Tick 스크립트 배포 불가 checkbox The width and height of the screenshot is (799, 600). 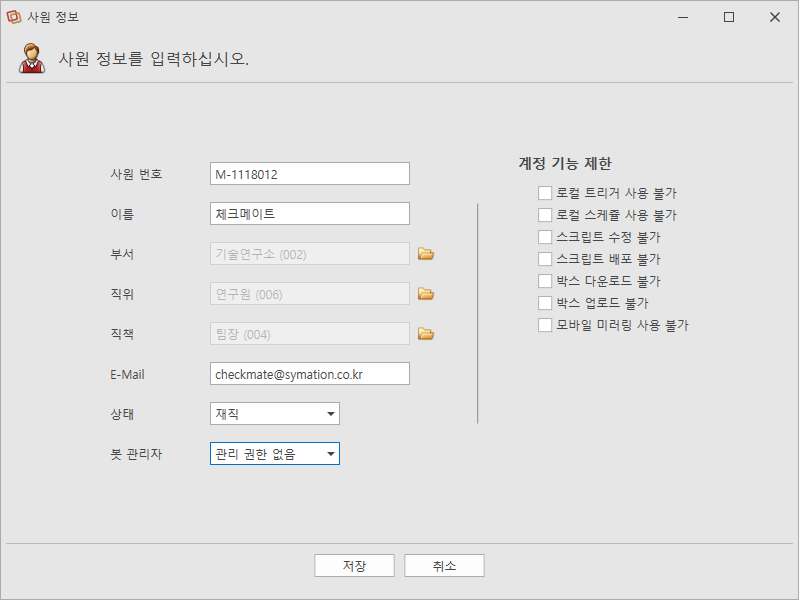coord(545,258)
